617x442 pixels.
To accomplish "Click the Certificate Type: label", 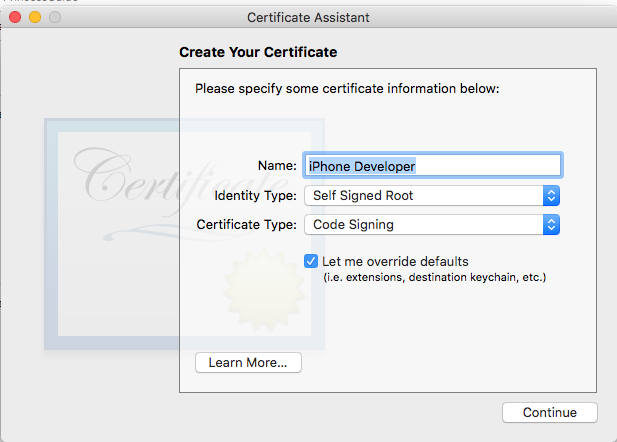I will point(246,224).
